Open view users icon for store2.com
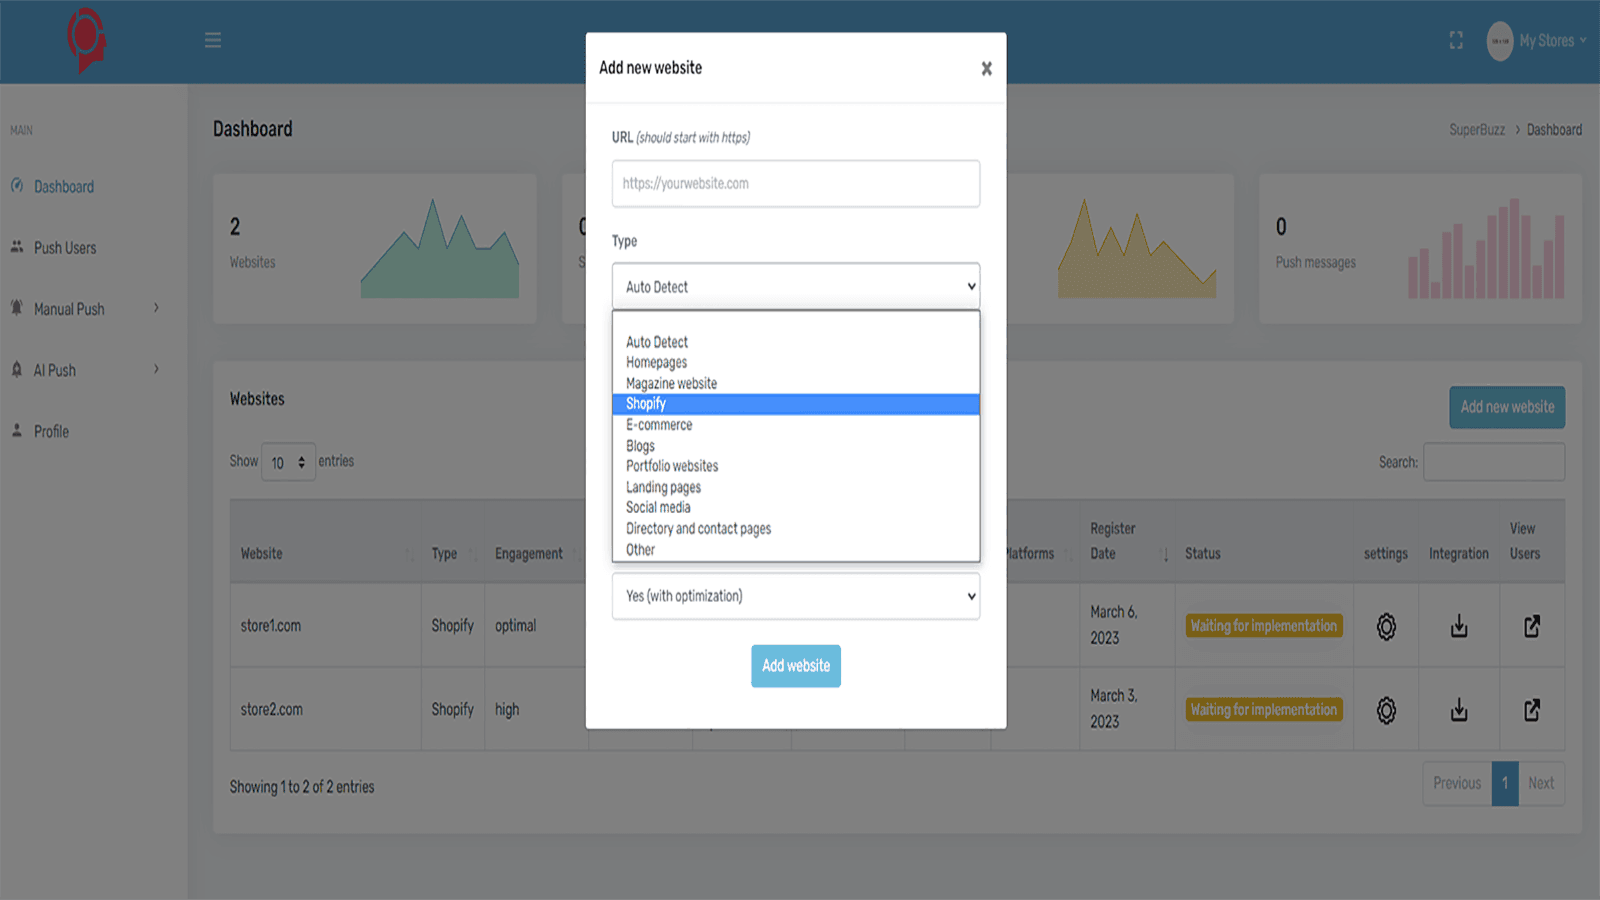Image resolution: width=1600 pixels, height=900 pixels. [x=1532, y=711]
